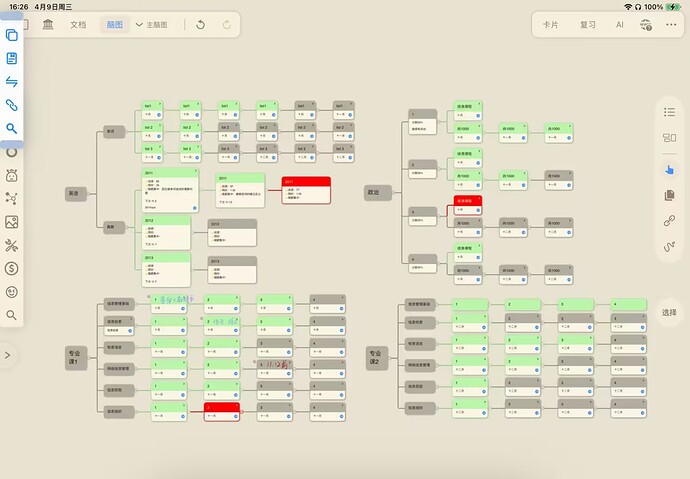Select the green 2012 card

(x=166, y=233)
